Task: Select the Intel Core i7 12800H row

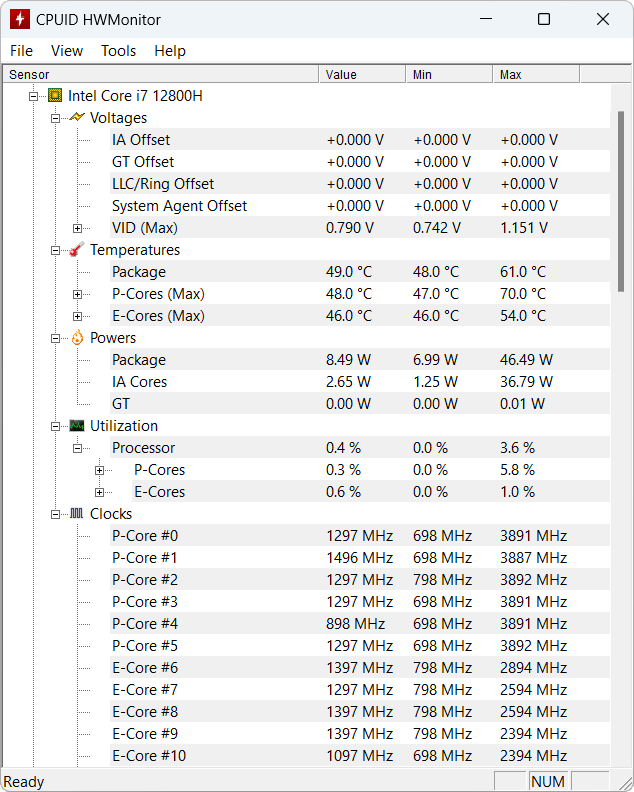Action: coord(135,95)
